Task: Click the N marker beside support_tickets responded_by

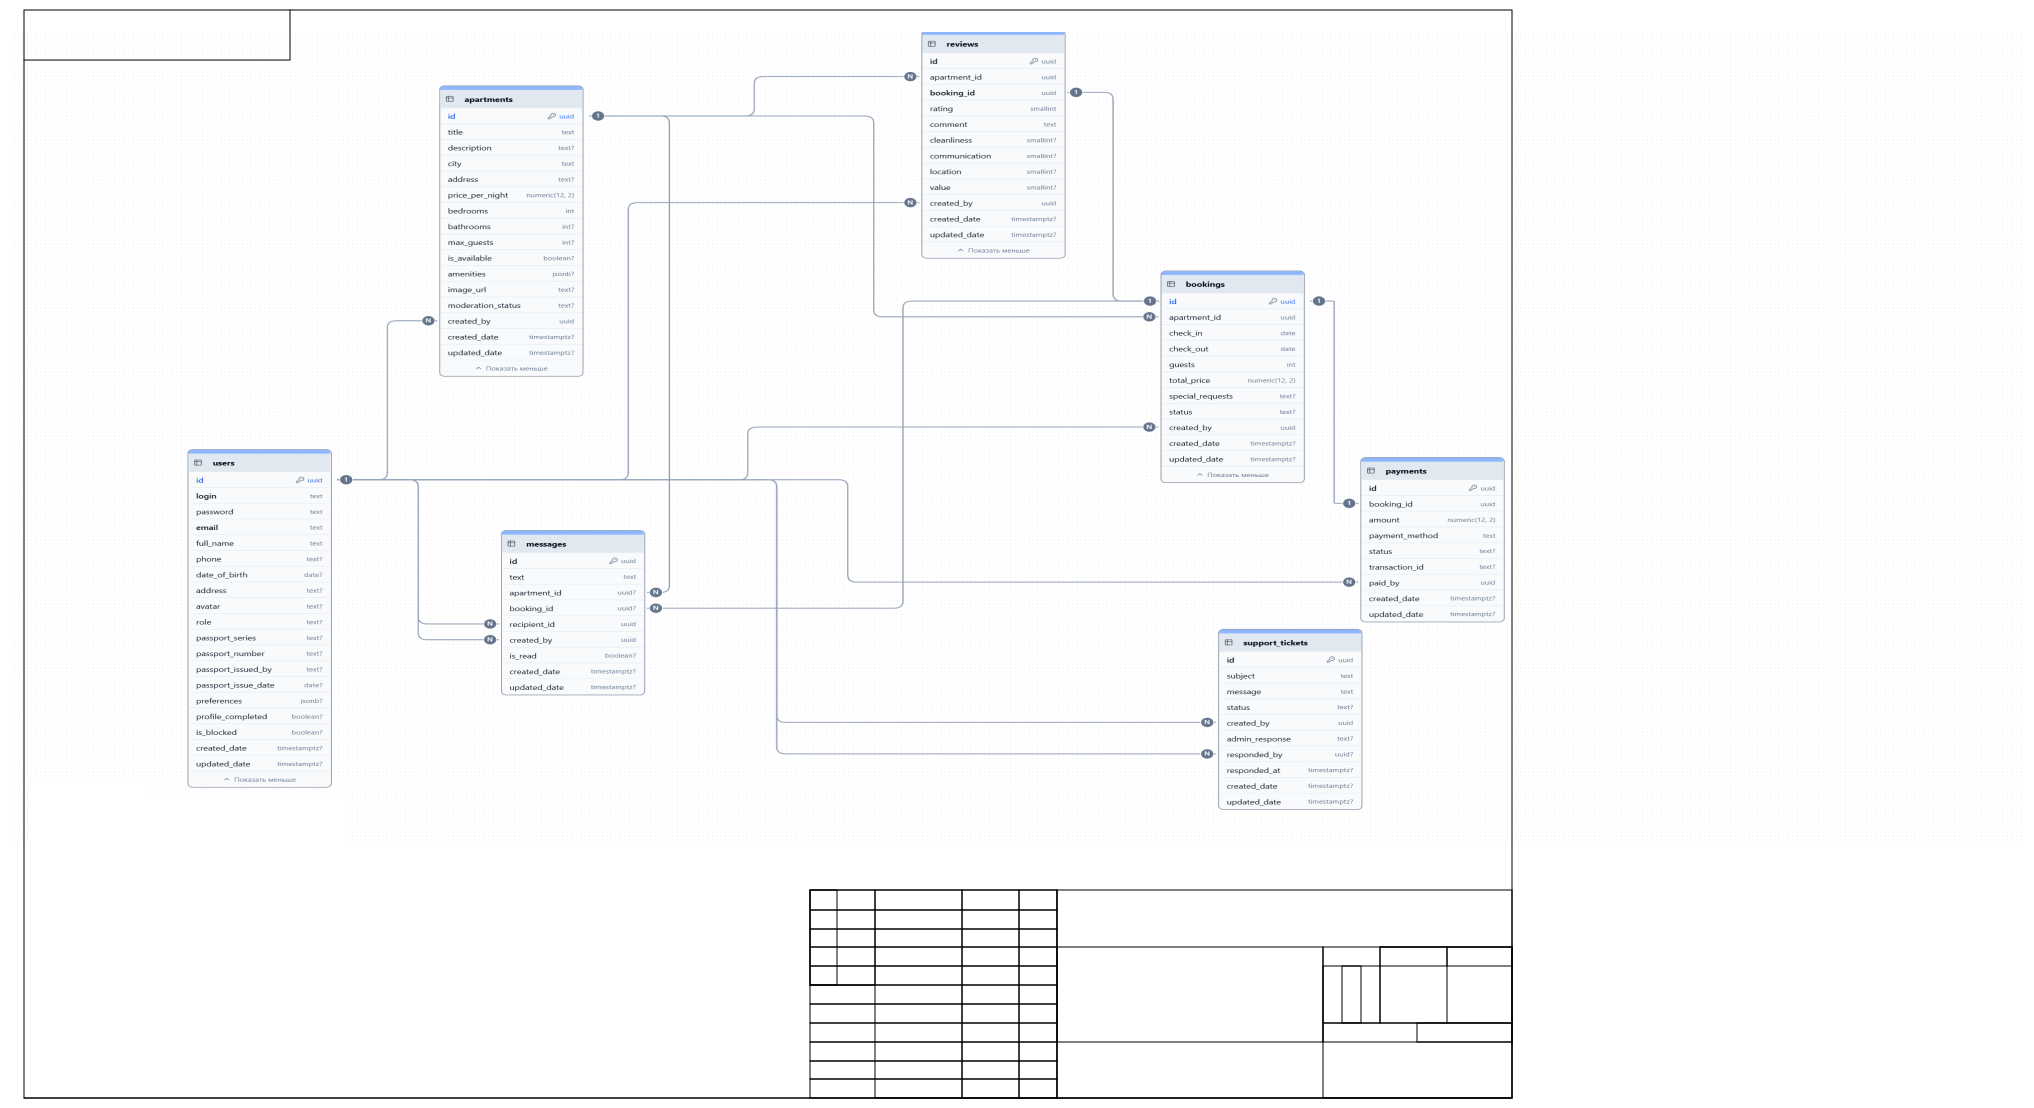Action: click(1207, 754)
